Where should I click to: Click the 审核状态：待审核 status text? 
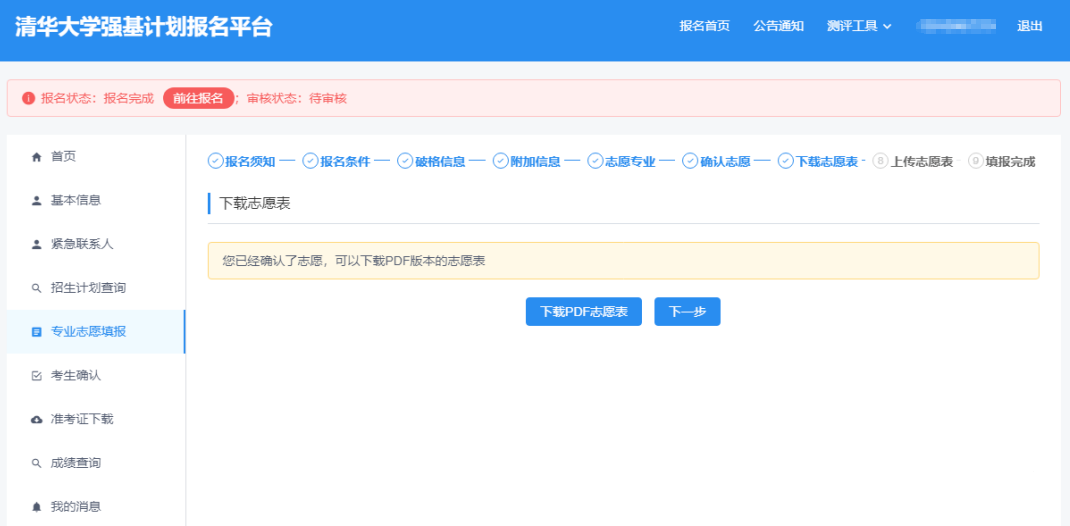pos(297,98)
